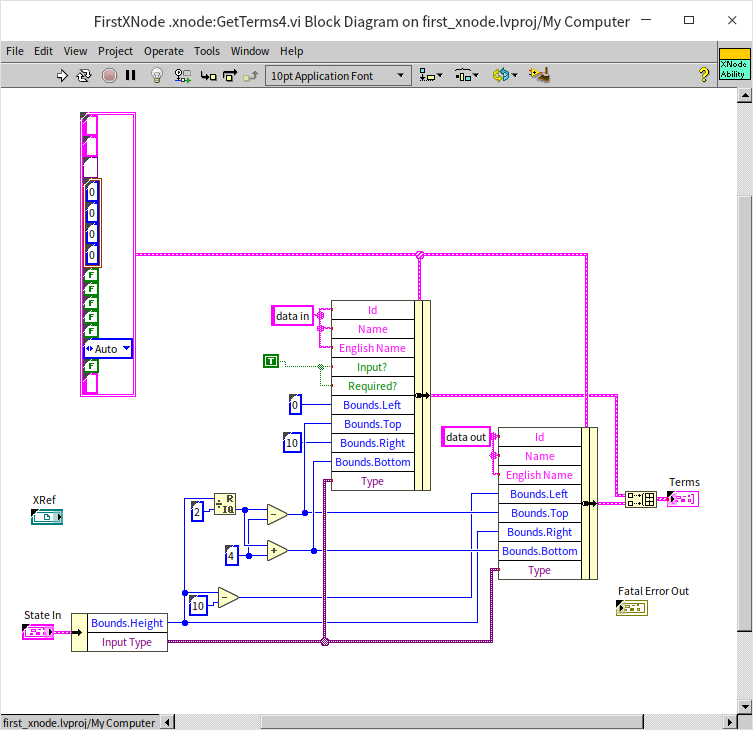Select the State In control terminal
The height and width of the screenshot is (730, 753).
38,632
